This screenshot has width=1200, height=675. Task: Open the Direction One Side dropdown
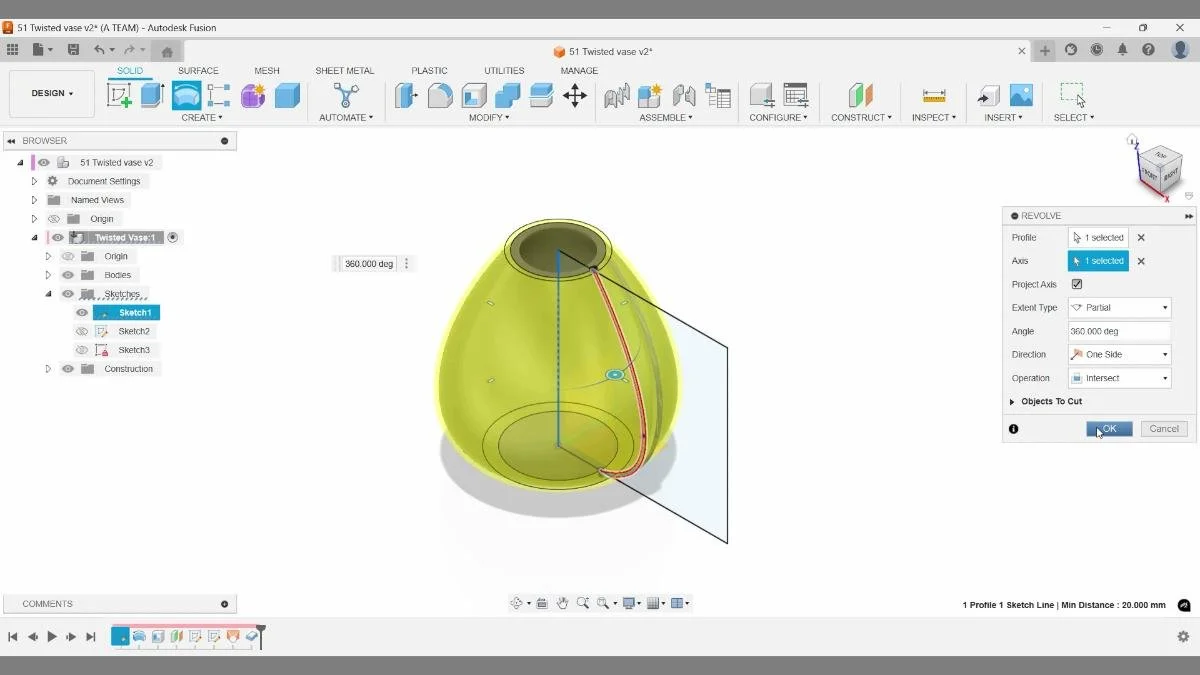point(1119,355)
